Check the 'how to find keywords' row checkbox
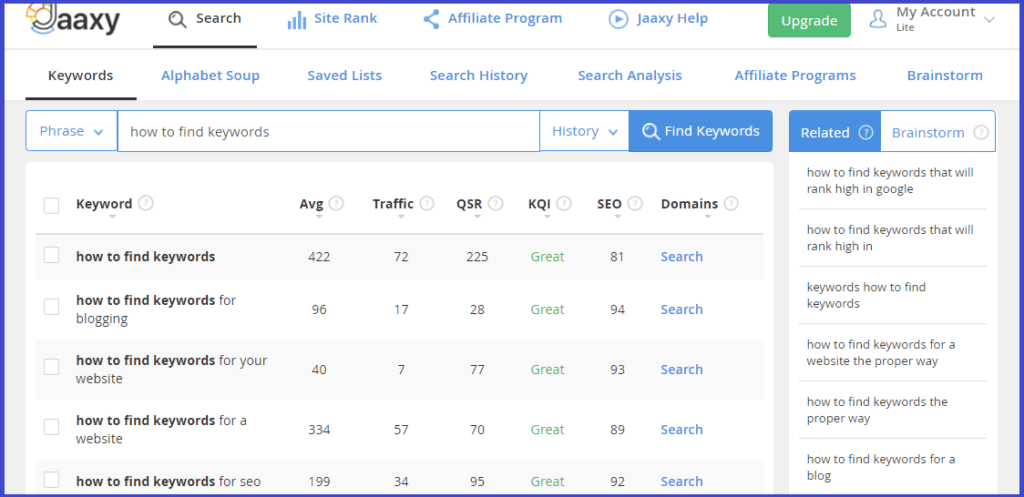The width and height of the screenshot is (1024, 497). point(52,255)
